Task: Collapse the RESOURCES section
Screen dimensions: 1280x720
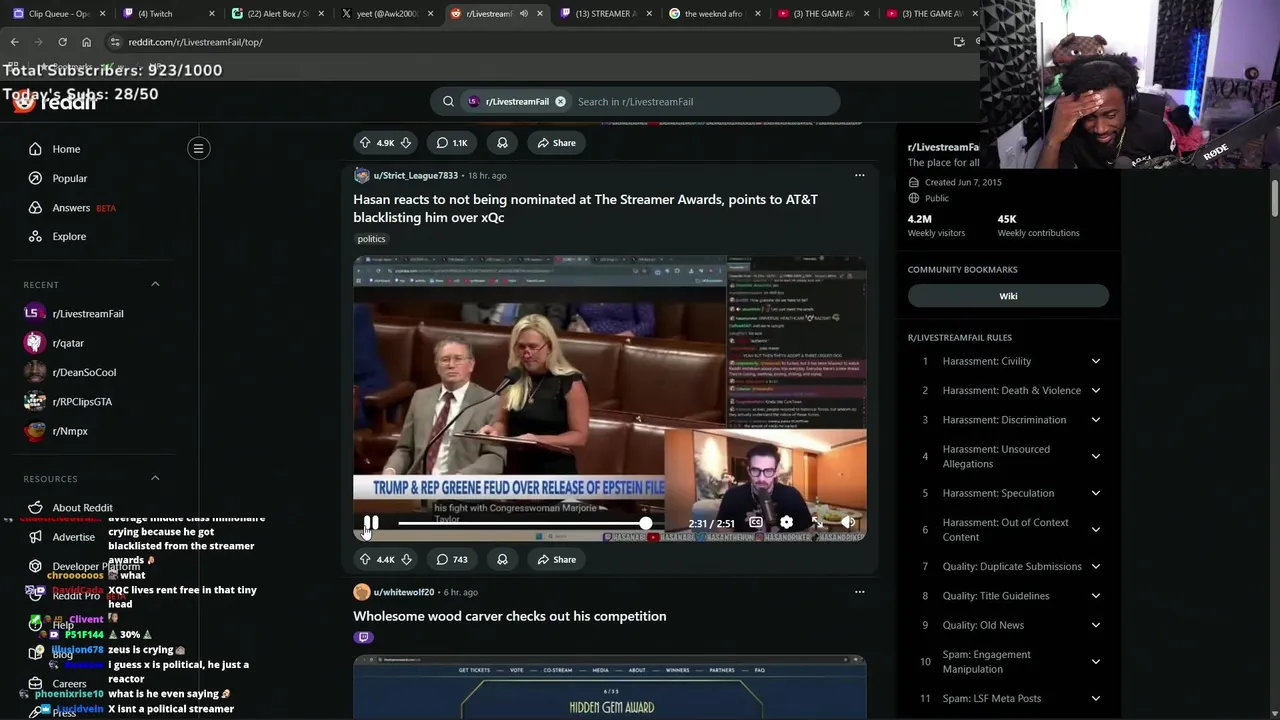Action: click(x=155, y=478)
